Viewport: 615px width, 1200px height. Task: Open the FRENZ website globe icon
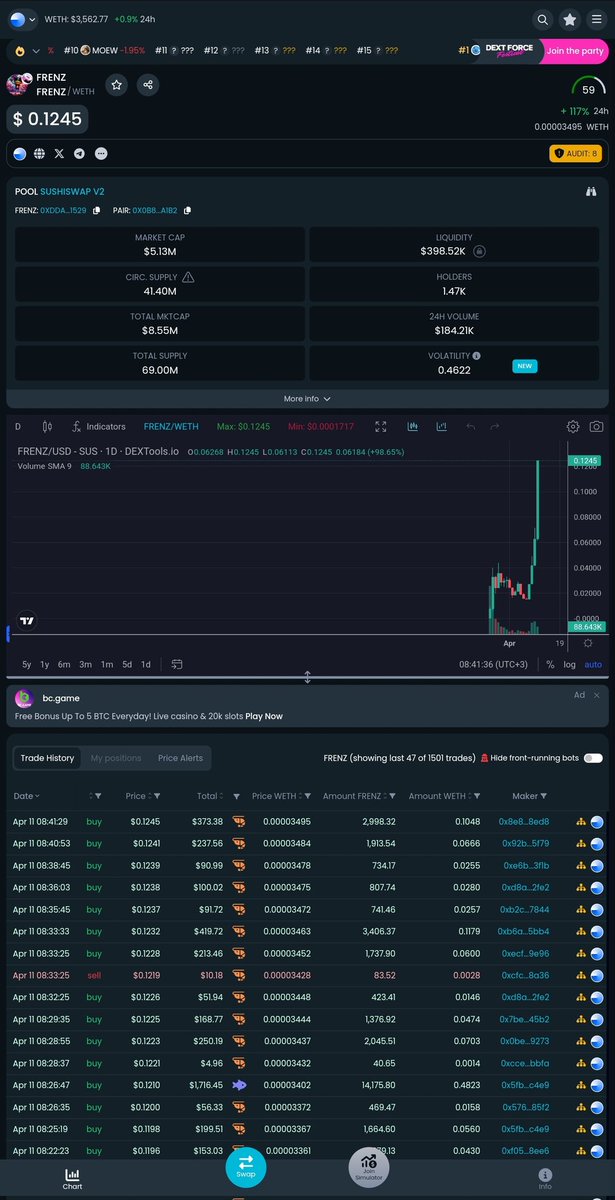(39, 154)
